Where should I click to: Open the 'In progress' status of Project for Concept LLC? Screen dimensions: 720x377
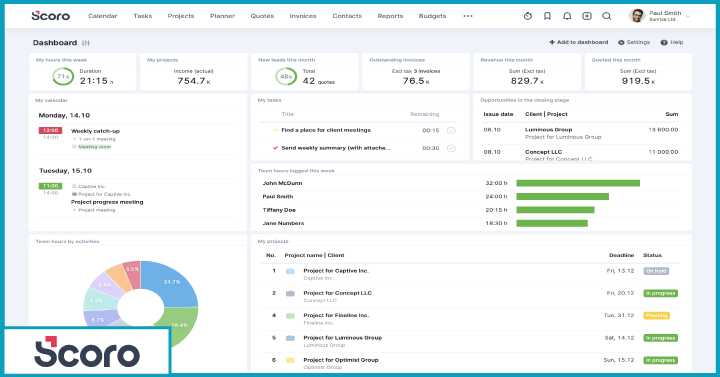[660, 293]
